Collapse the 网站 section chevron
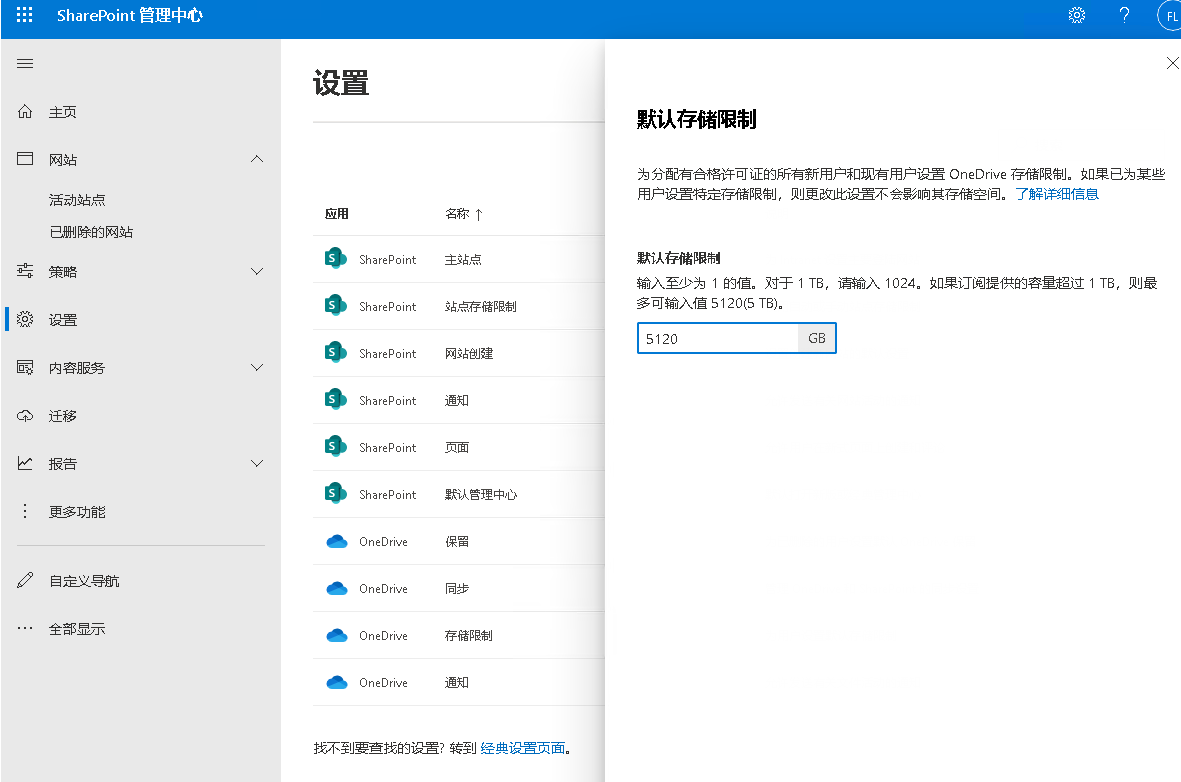This screenshot has height=782, width=1181. (x=257, y=160)
